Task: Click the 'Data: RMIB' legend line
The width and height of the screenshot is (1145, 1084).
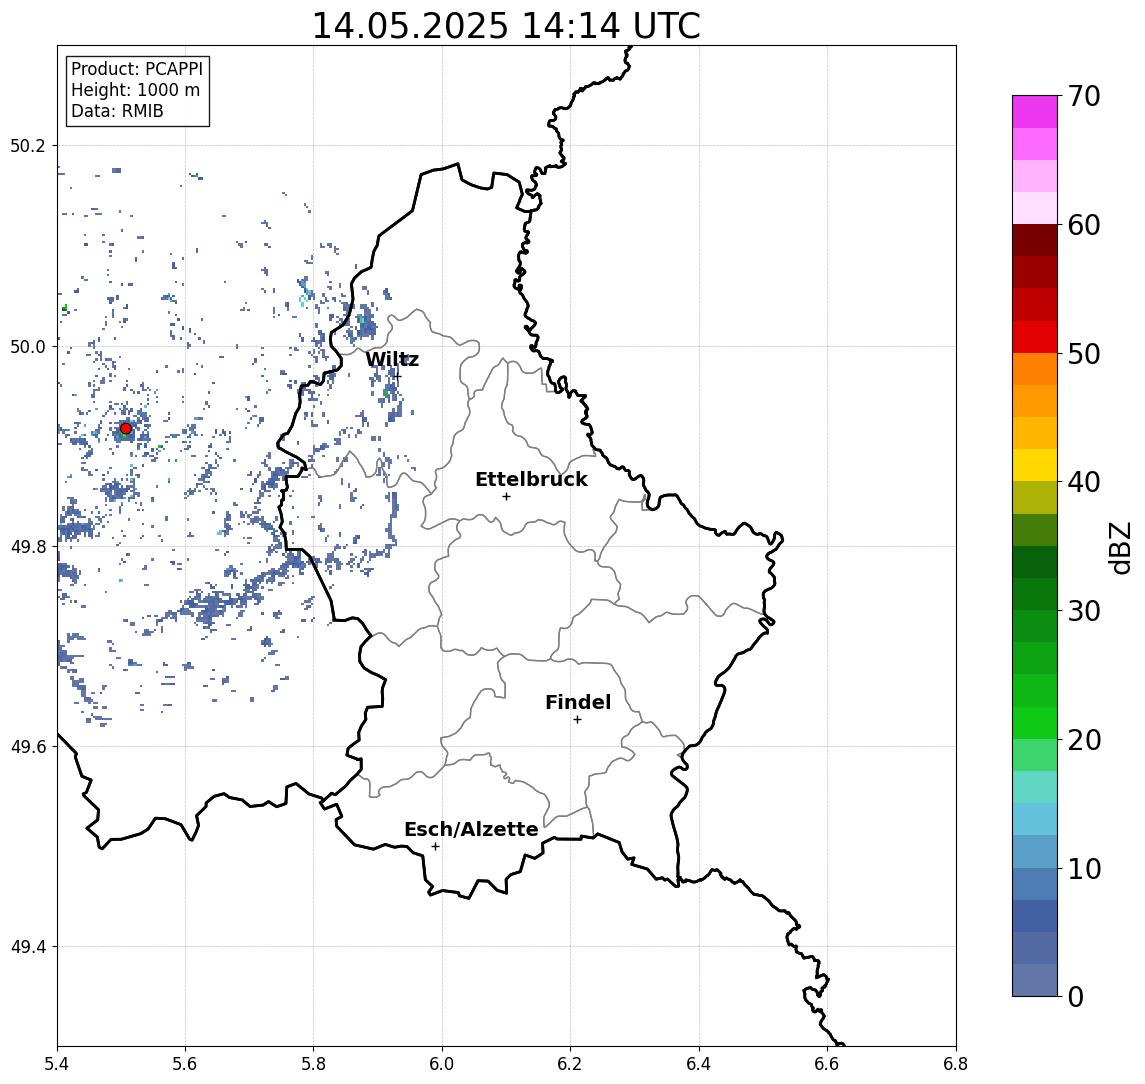Action: 117,111
